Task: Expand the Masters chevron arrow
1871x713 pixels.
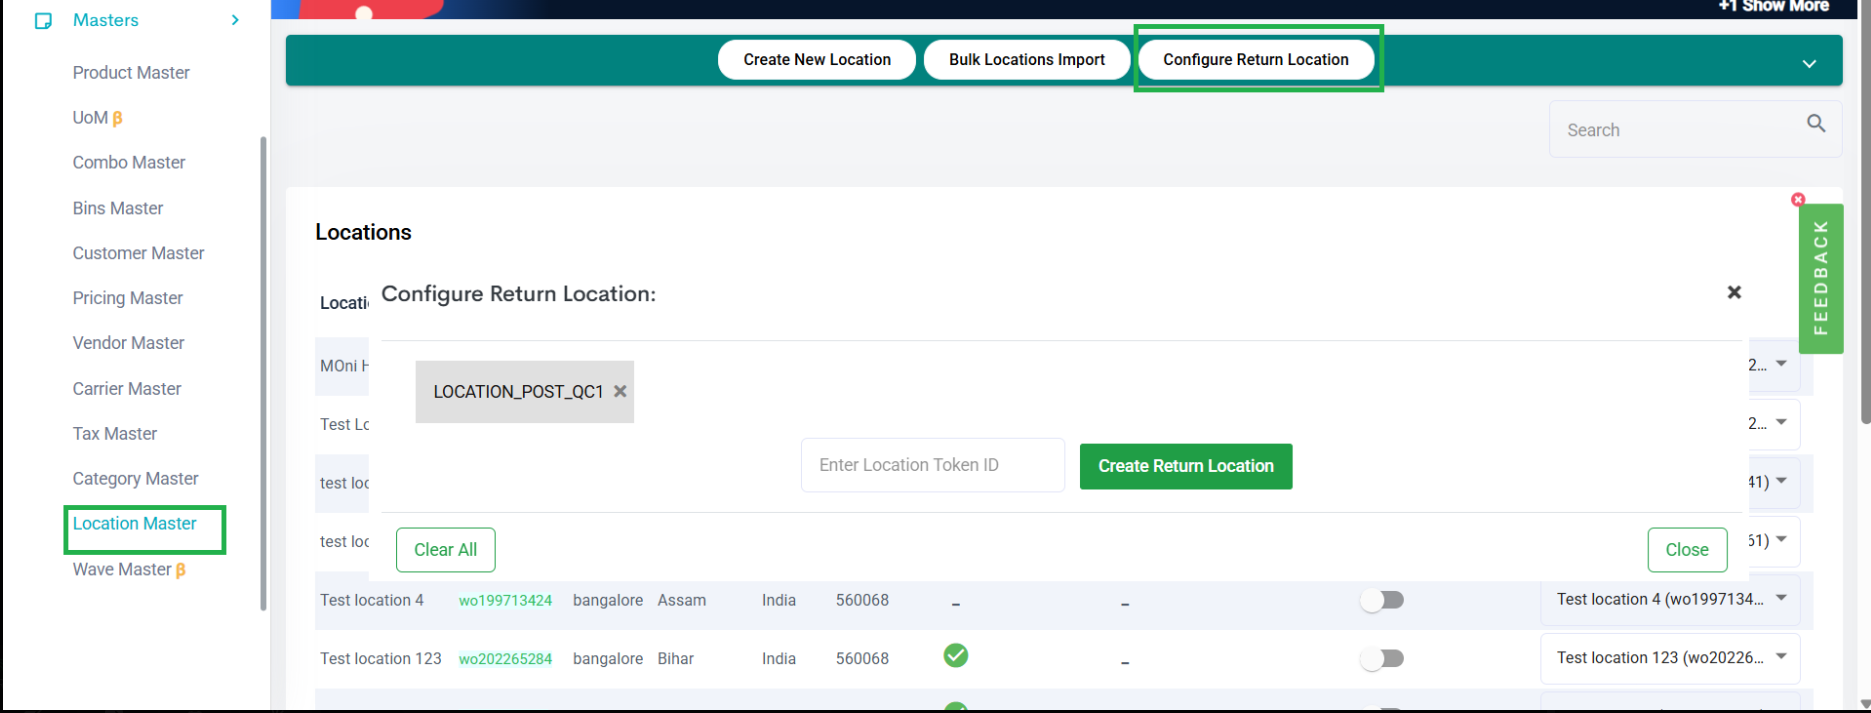Action: pos(235,20)
